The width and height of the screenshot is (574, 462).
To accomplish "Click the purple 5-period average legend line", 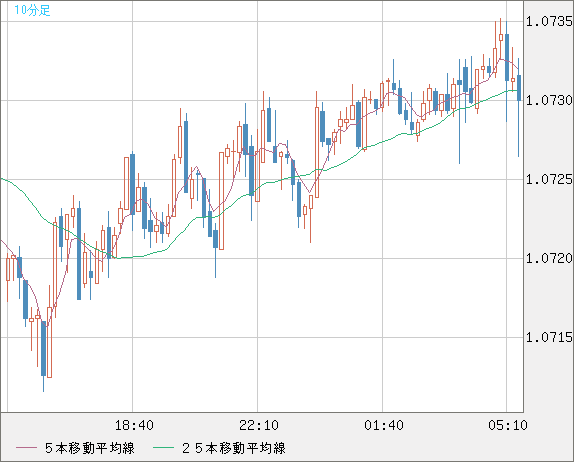I will tap(26, 448).
